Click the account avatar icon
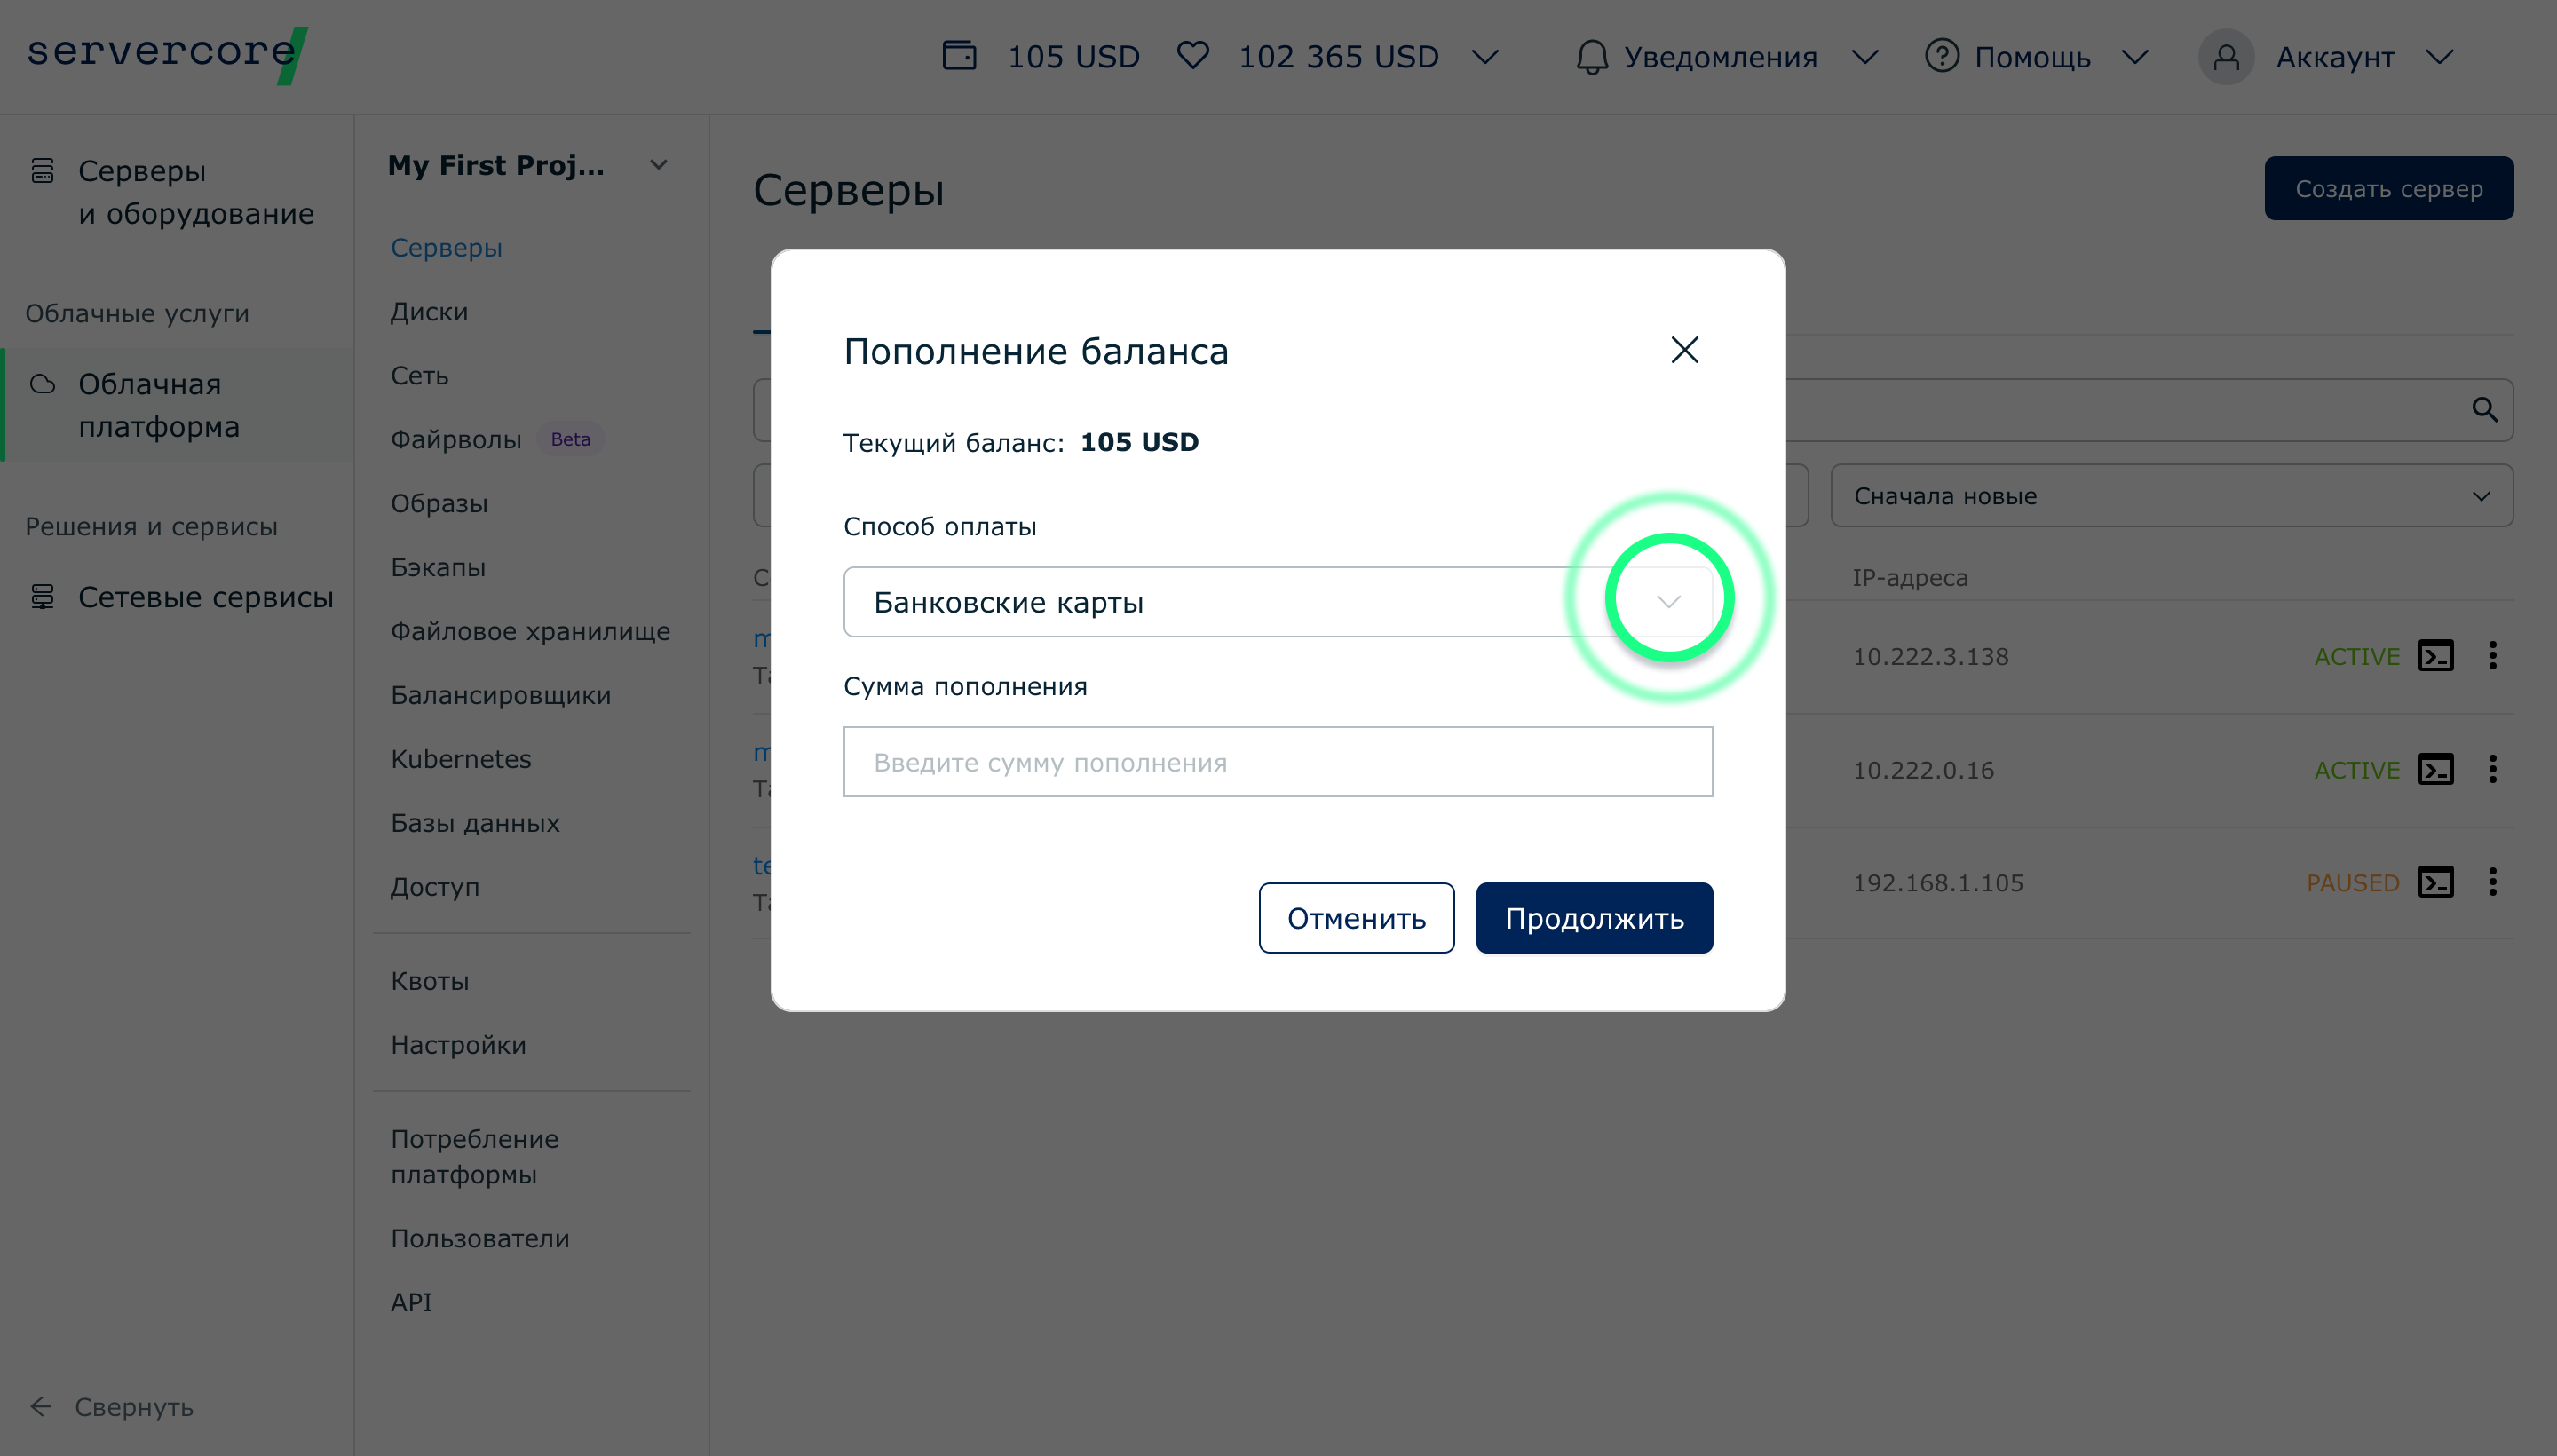This screenshot has width=2557, height=1456. pyautogui.click(x=2226, y=57)
